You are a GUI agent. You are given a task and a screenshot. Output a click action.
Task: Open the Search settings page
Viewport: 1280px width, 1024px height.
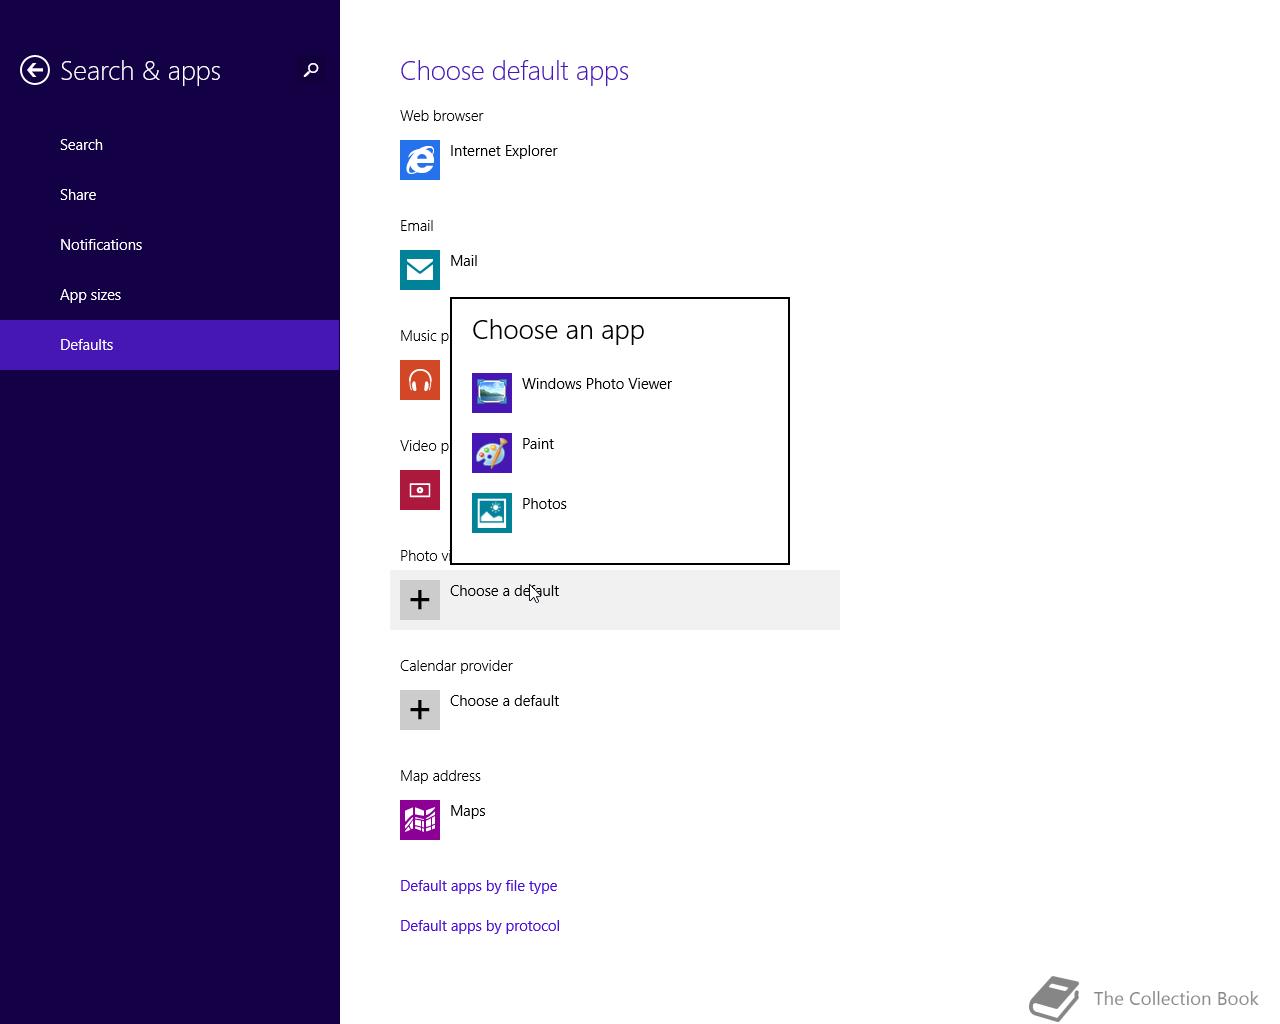(170, 145)
